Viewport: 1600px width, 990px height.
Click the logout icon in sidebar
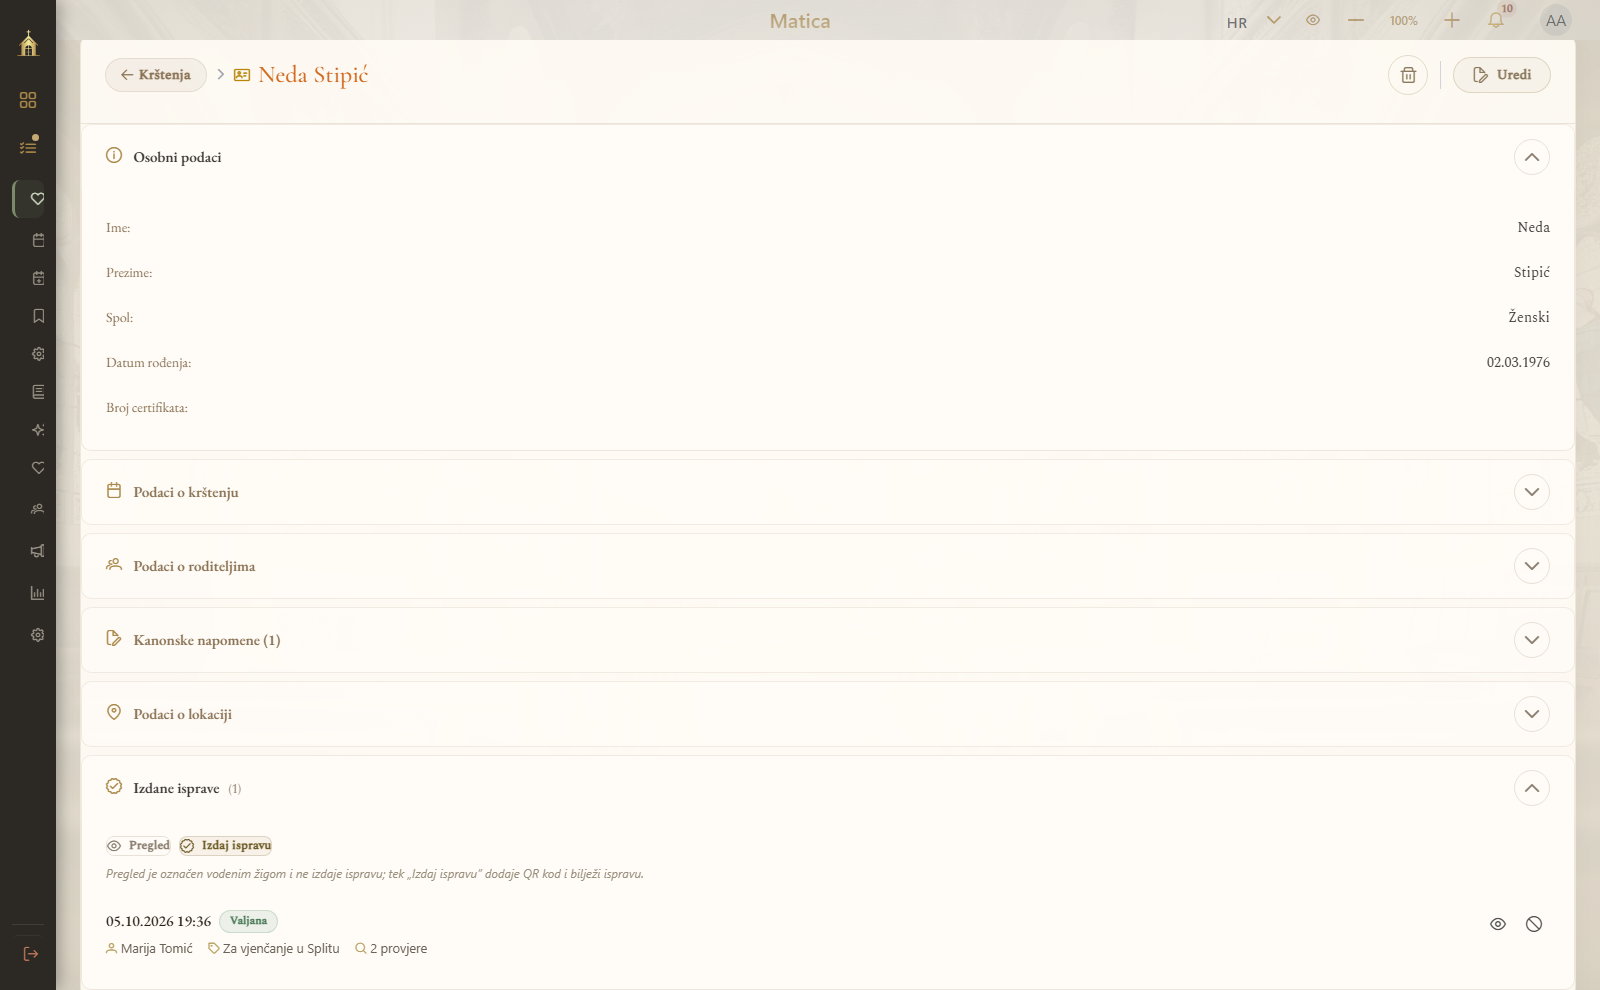click(30, 954)
